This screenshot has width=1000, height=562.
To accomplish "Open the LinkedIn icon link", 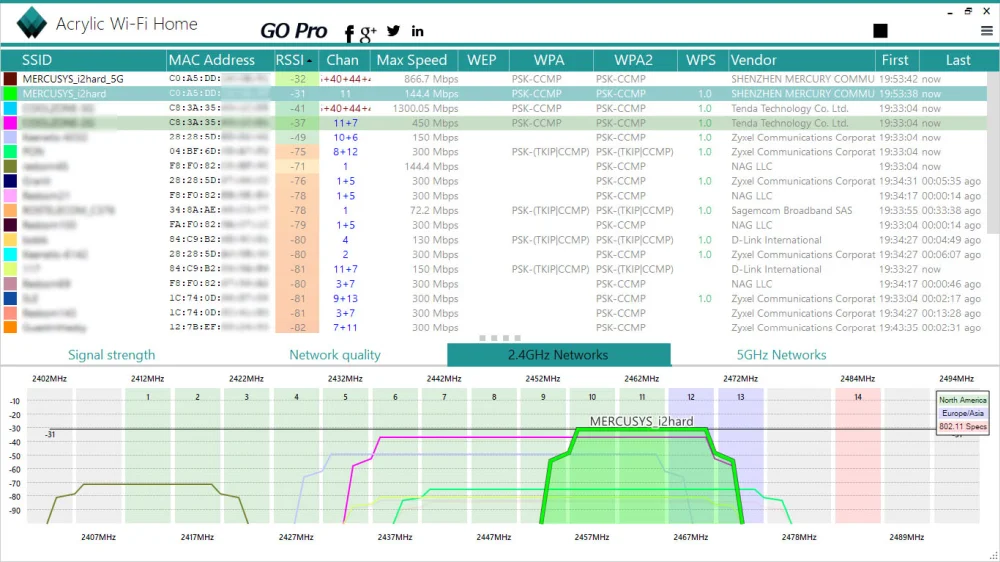I will (x=417, y=32).
